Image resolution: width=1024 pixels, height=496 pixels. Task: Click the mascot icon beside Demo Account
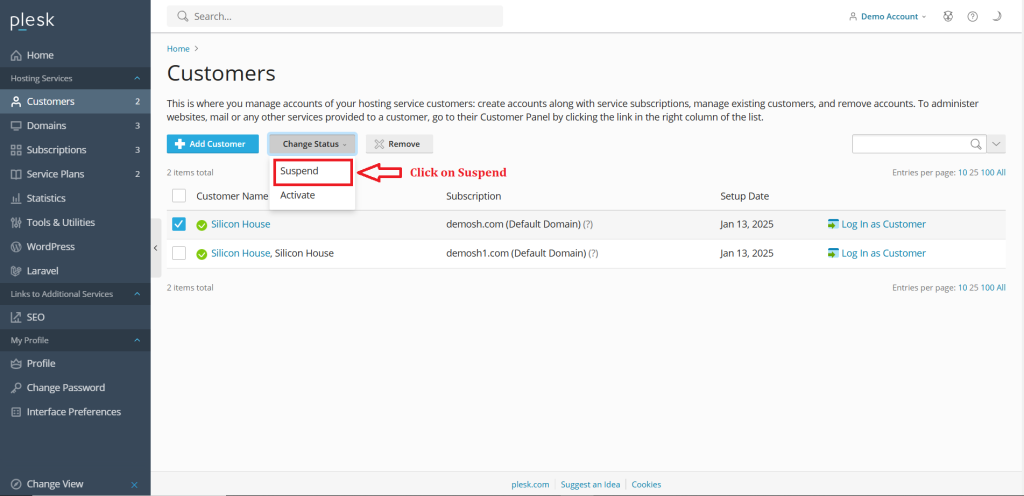(948, 17)
